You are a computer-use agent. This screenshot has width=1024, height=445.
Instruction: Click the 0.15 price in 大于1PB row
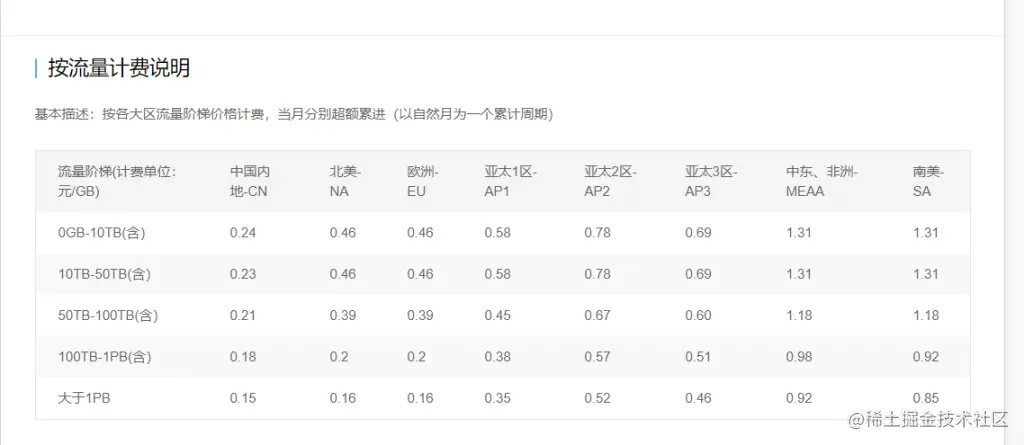pyautogui.click(x=243, y=398)
